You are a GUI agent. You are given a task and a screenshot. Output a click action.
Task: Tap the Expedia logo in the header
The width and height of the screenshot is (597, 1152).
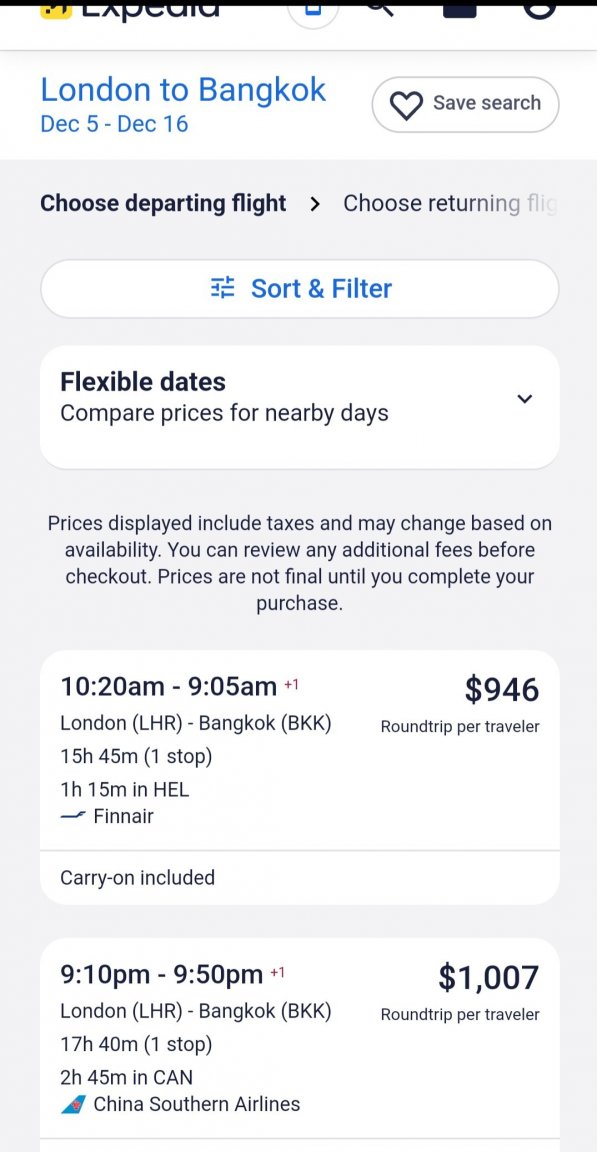click(130, 10)
